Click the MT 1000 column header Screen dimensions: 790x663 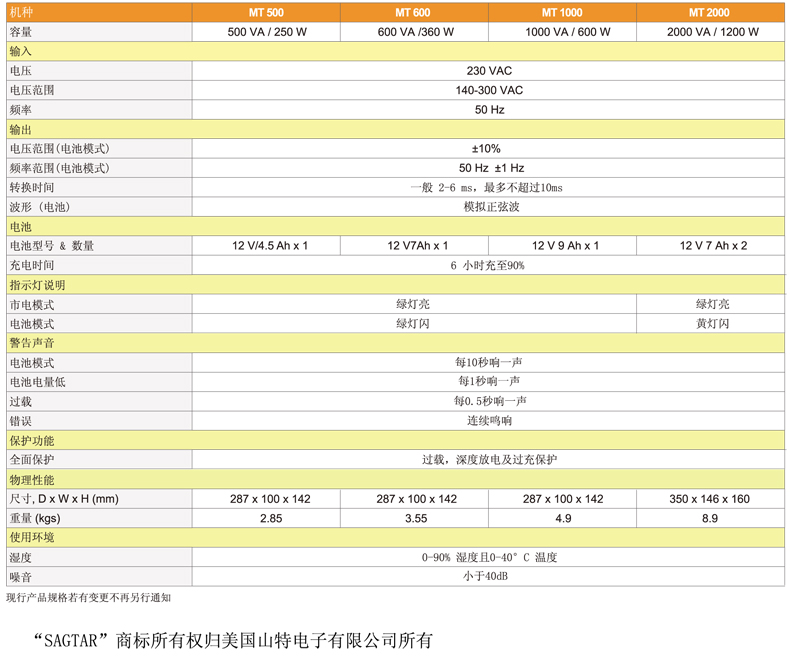[x=562, y=13]
